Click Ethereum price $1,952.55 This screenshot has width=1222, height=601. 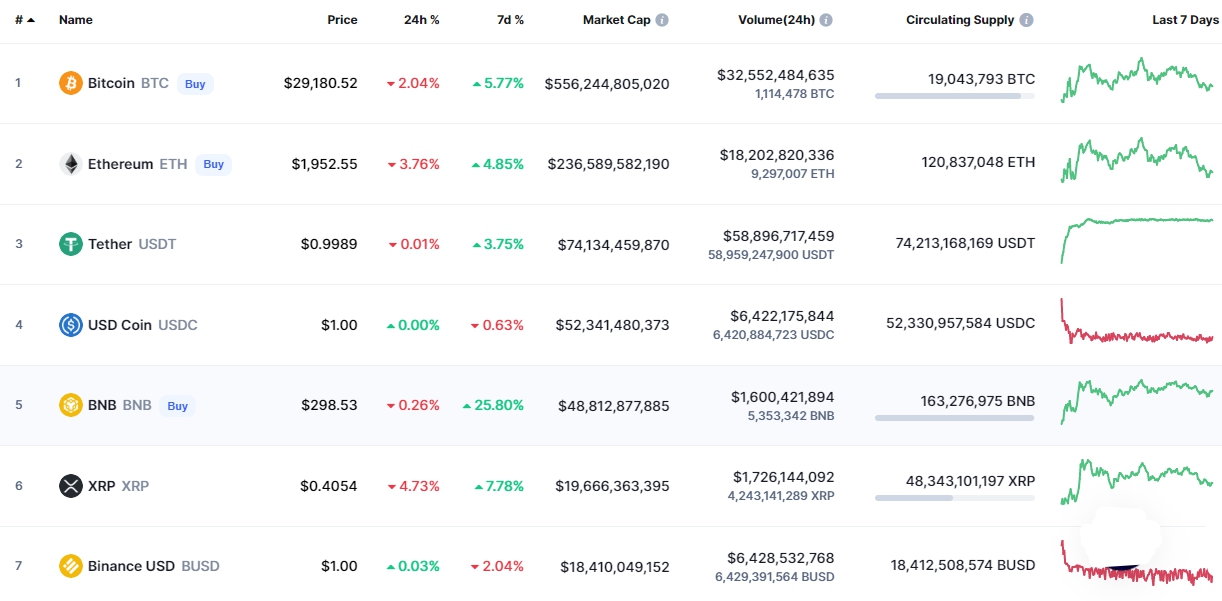coord(324,164)
